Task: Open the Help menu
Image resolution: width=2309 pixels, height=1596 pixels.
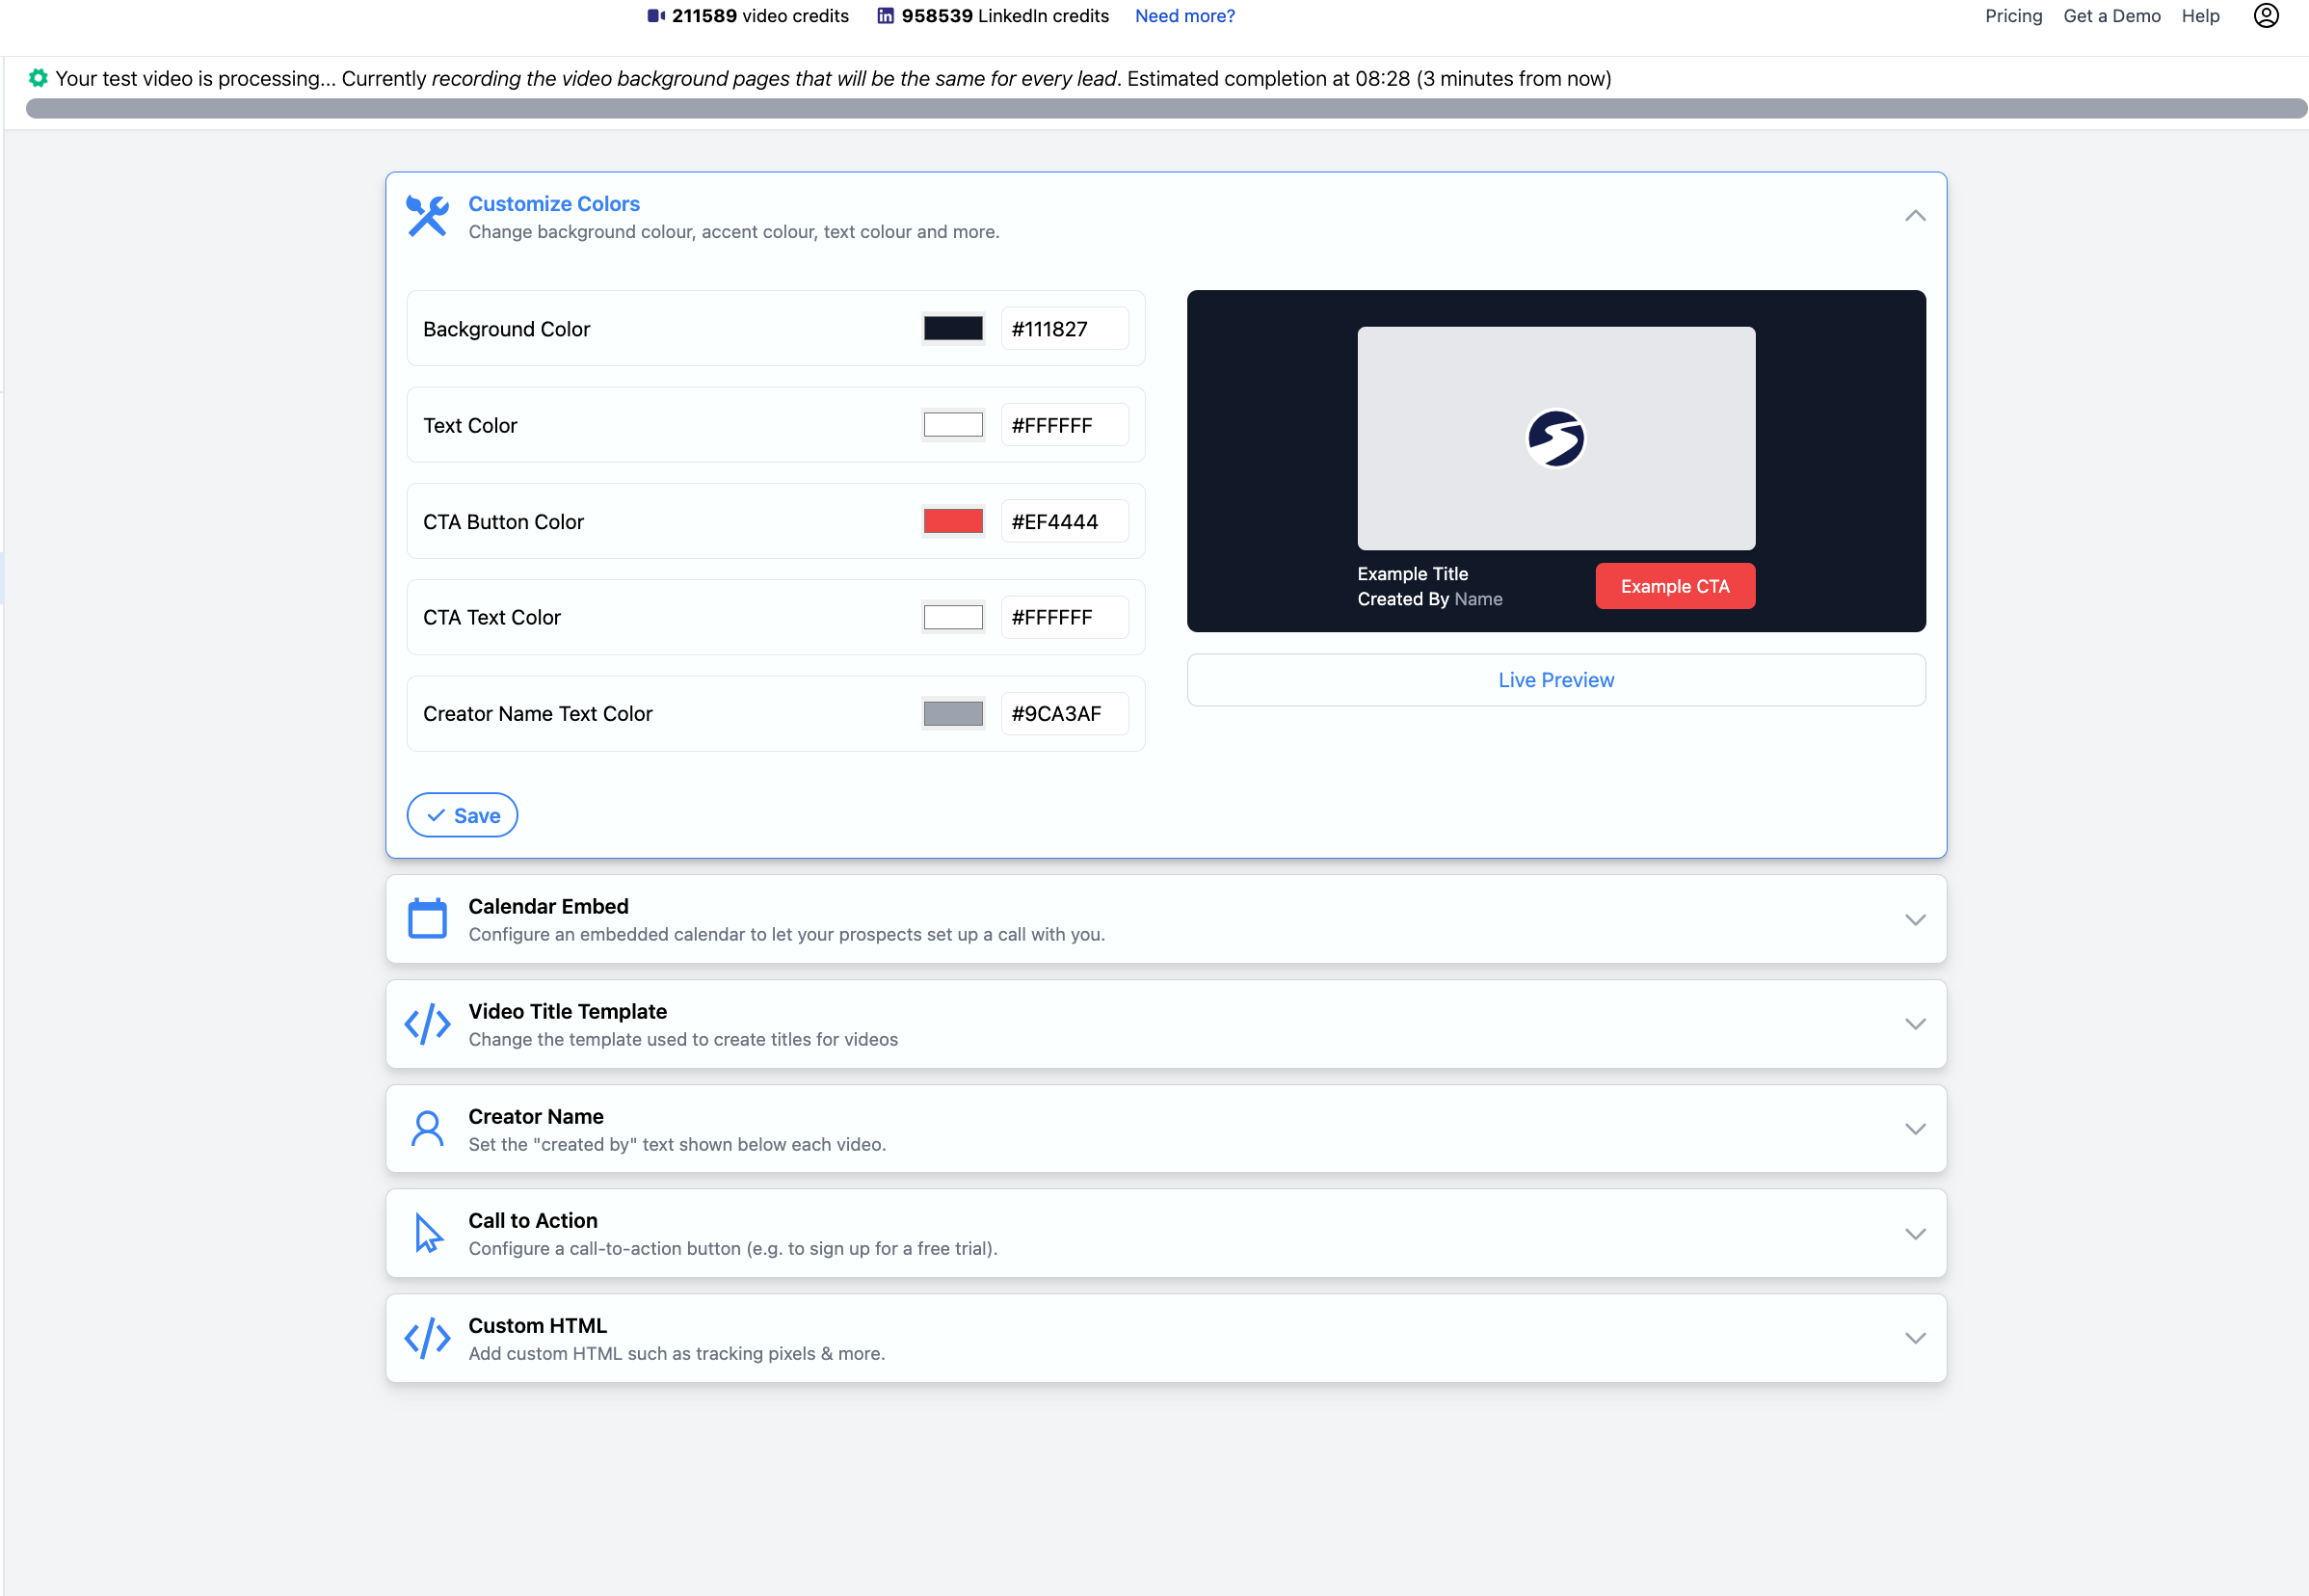Action: pyautogui.click(x=2200, y=16)
